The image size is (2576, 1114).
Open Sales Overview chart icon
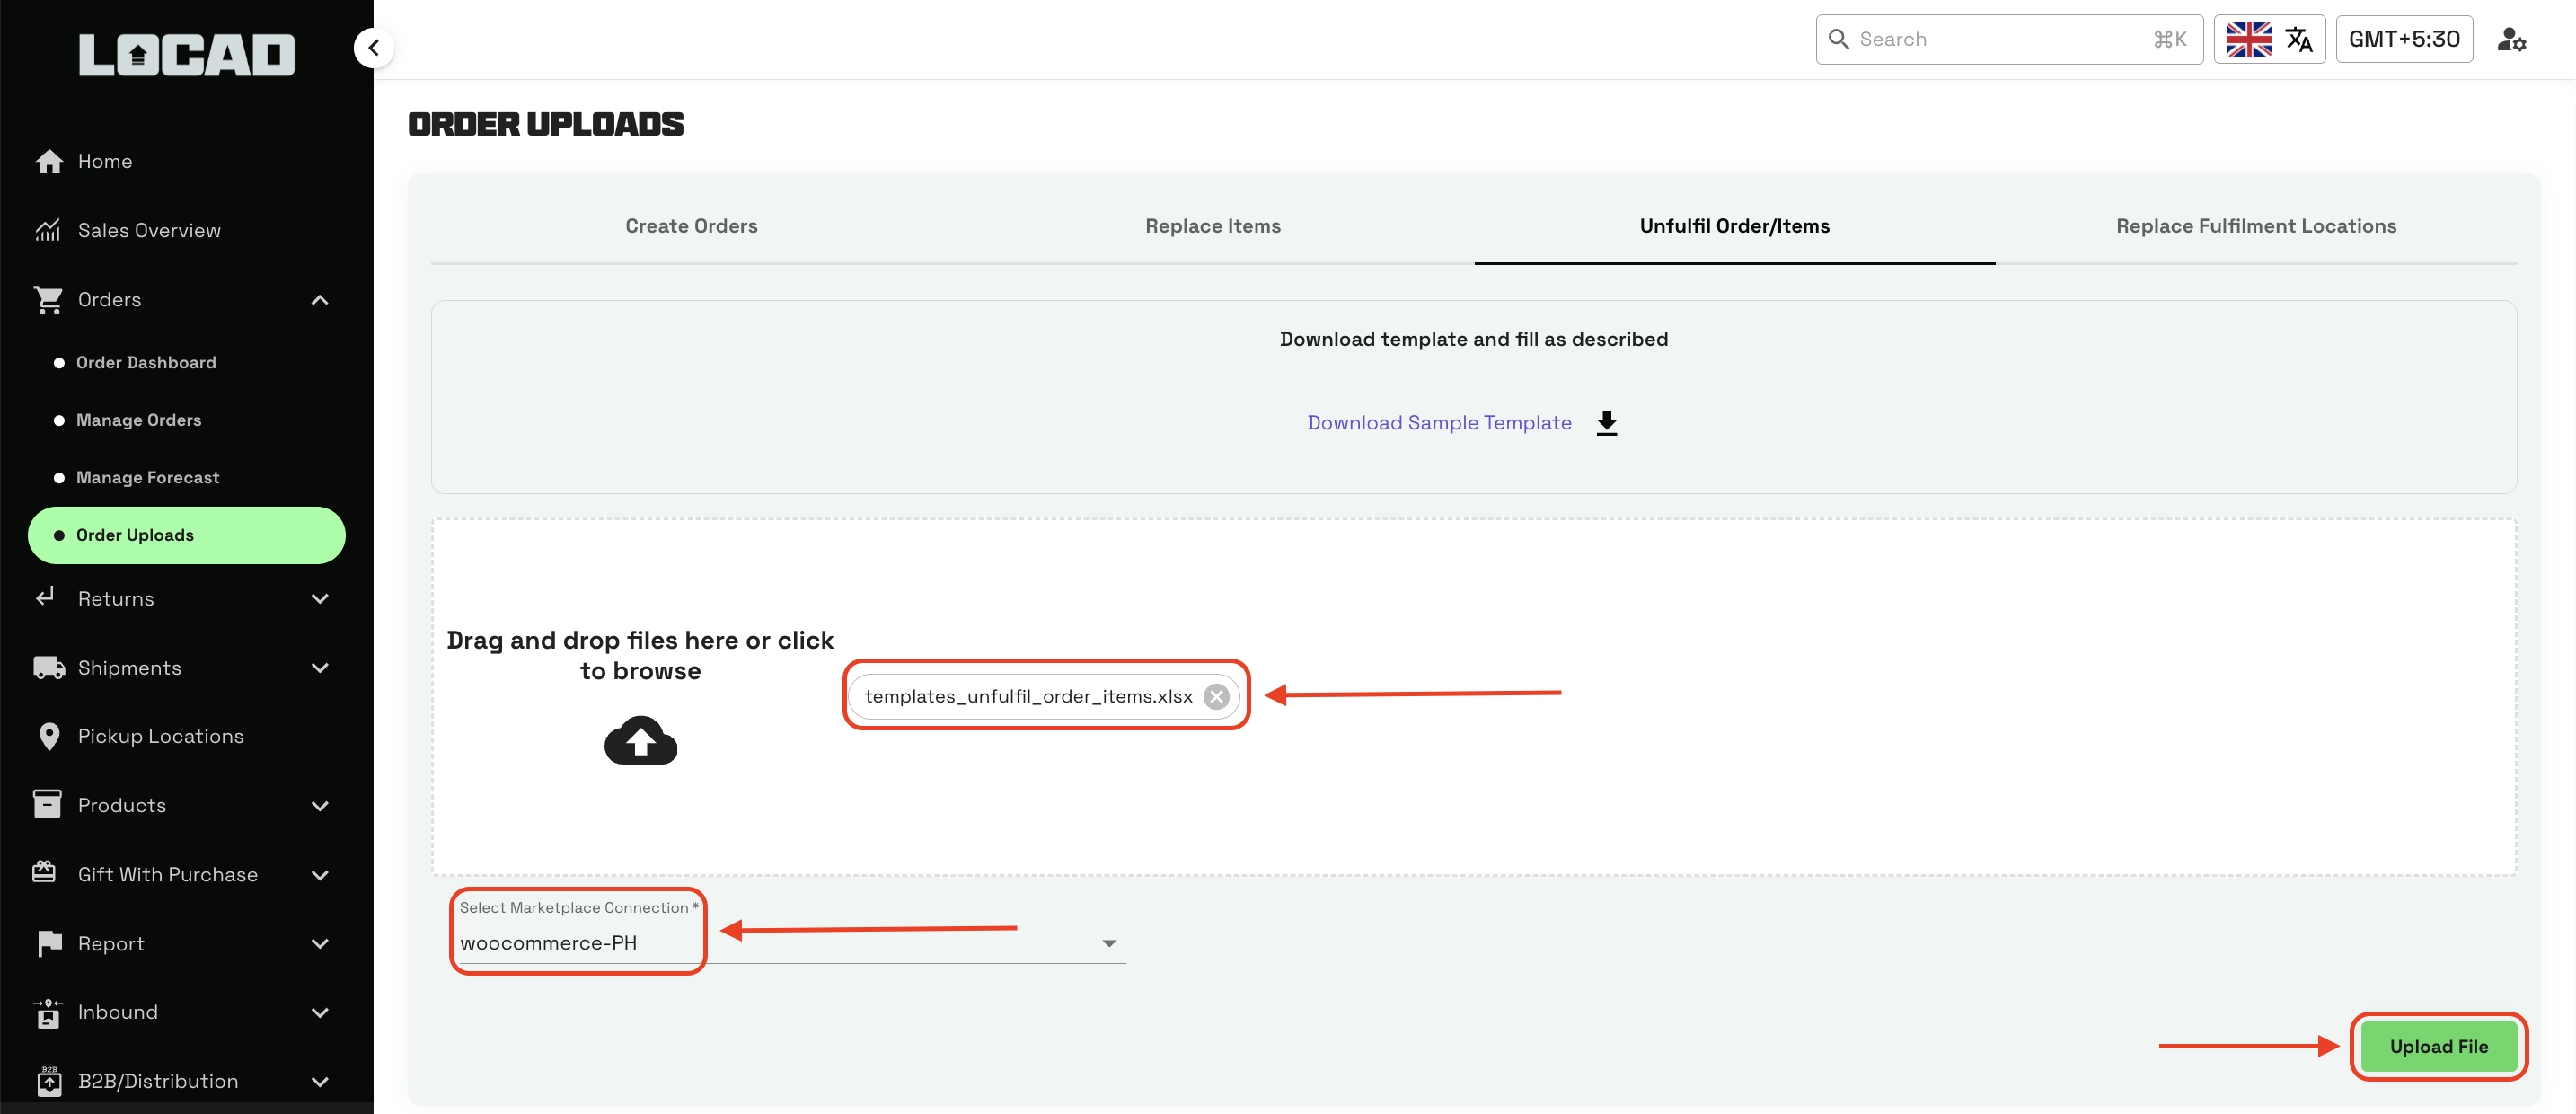pos(48,231)
